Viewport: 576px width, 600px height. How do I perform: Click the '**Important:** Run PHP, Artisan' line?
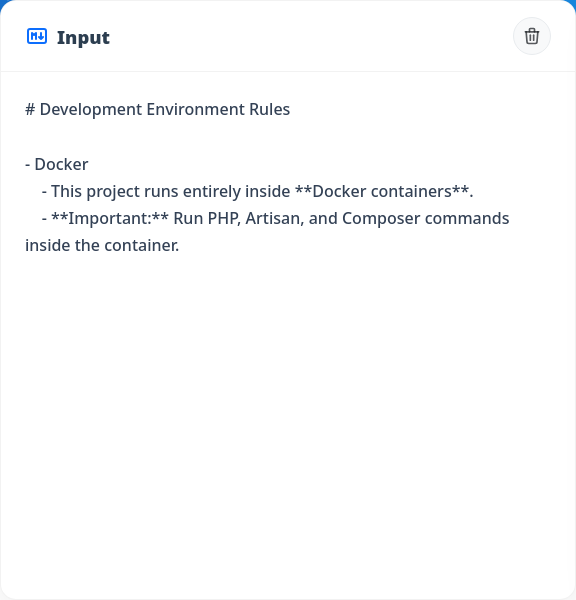coord(275,218)
